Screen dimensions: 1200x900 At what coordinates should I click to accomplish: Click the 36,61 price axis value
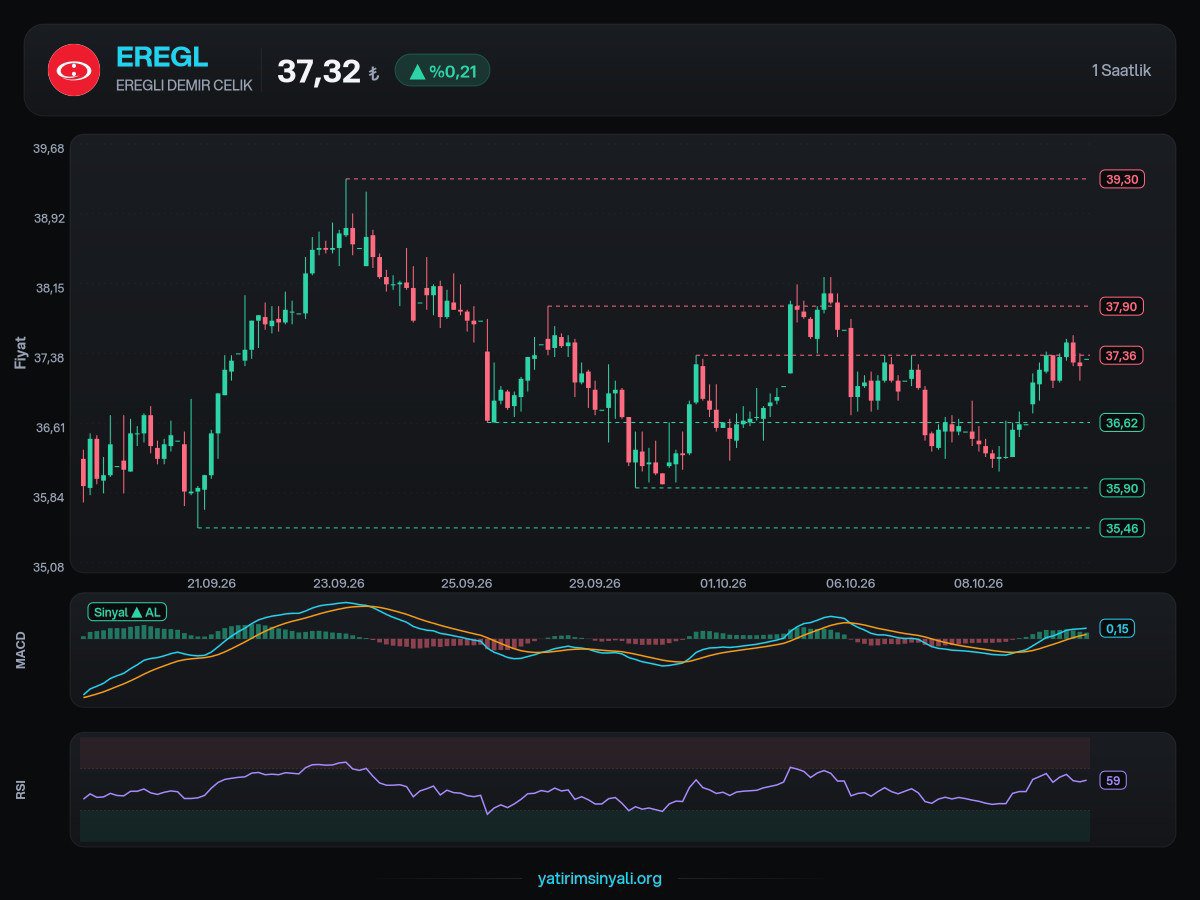[49, 428]
